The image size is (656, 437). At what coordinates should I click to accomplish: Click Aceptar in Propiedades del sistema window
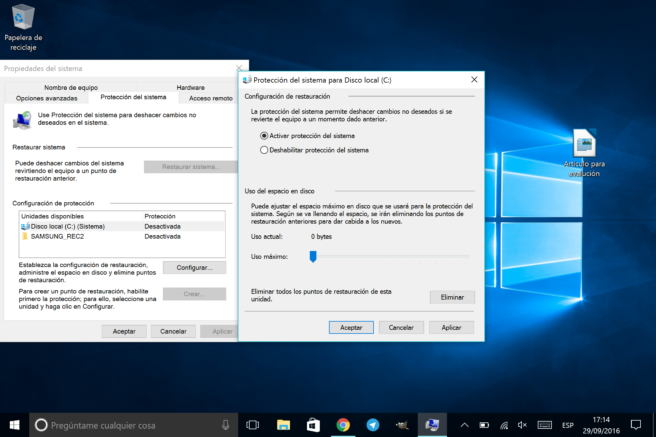[124, 331]
